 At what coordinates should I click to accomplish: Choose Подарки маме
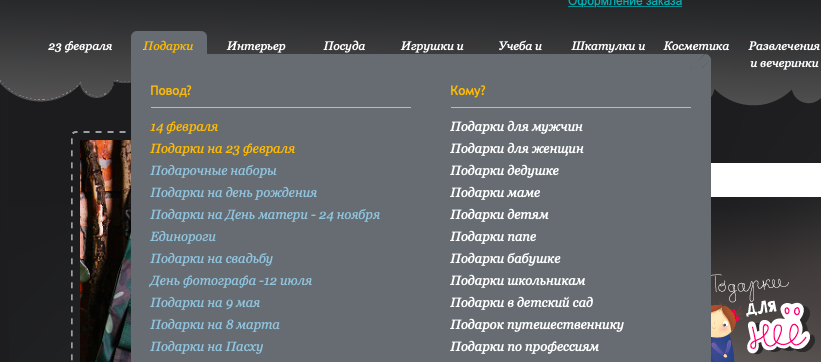click(x=495, y=193)
